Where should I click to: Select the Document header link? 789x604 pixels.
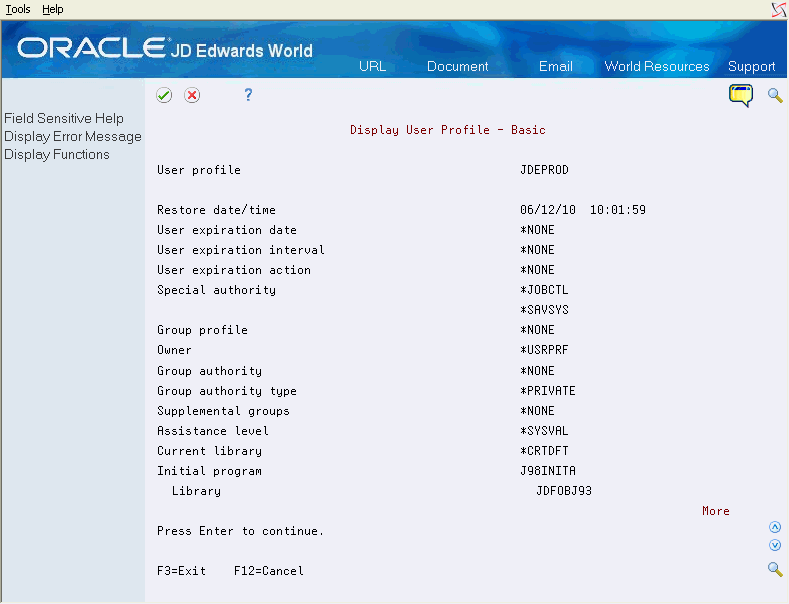457,66
